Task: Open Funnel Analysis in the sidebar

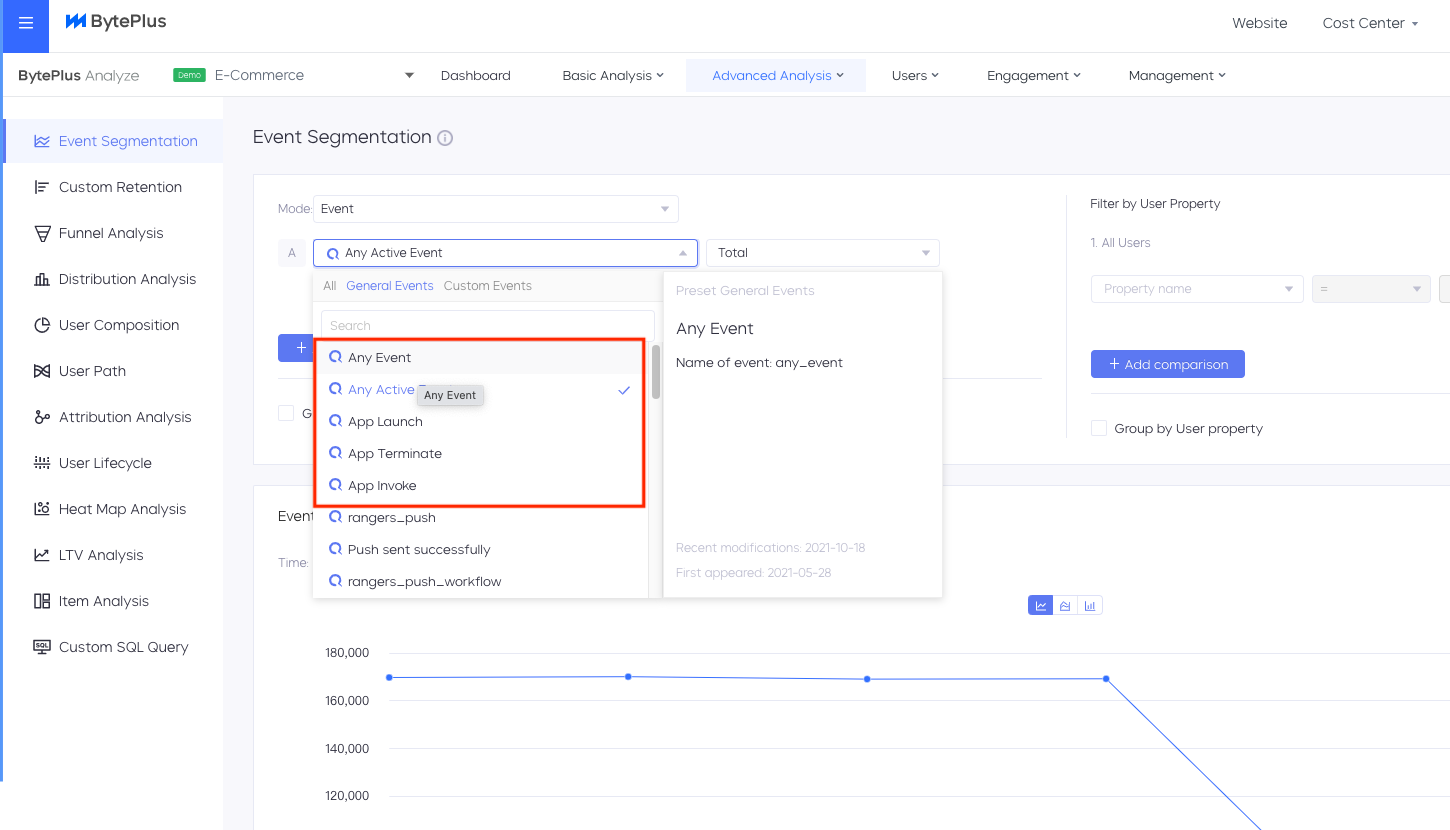Action: pyautogui.click(x=111, y=233)
